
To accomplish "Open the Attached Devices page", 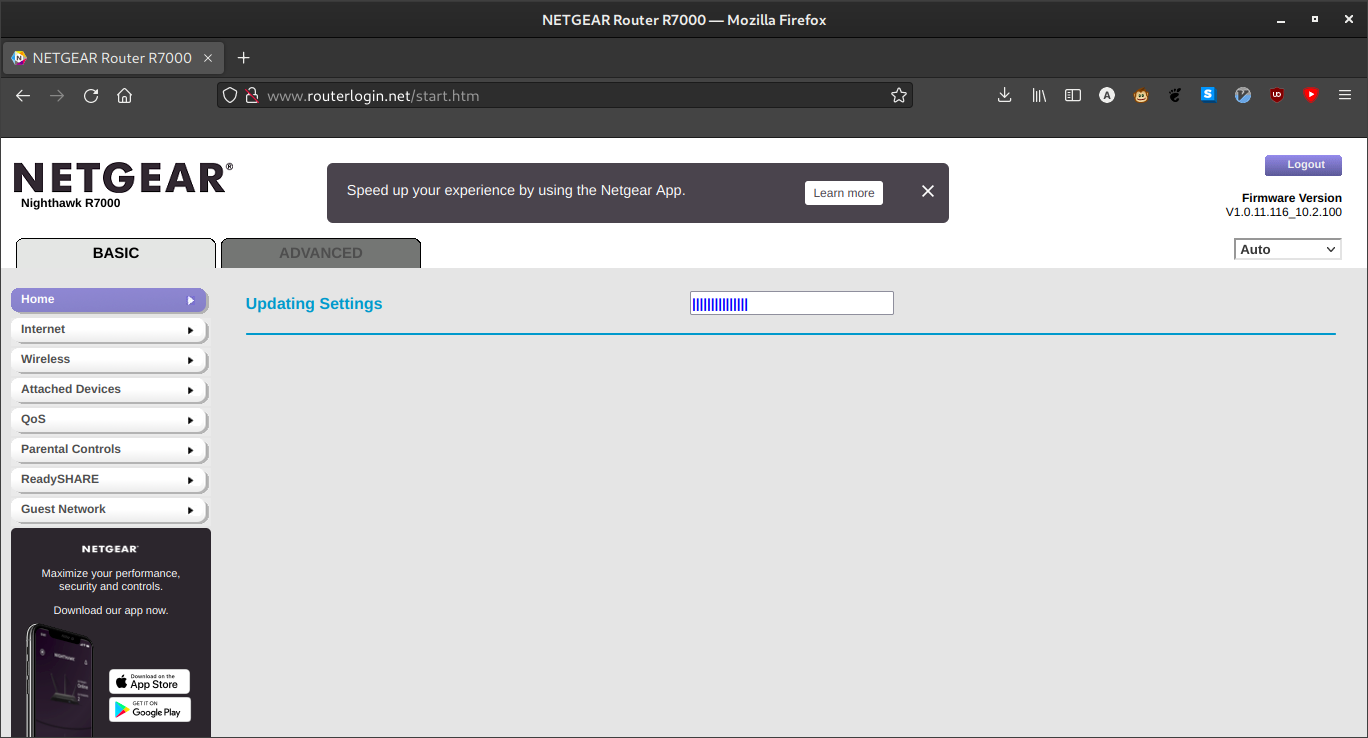I will point(109,389).
